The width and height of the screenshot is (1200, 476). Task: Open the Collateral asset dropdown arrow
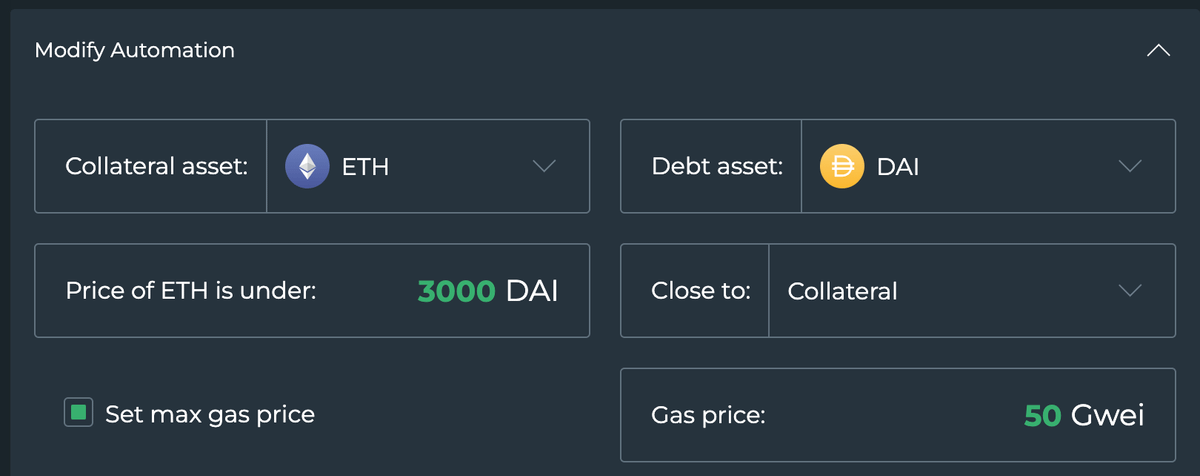pos(544,167)
